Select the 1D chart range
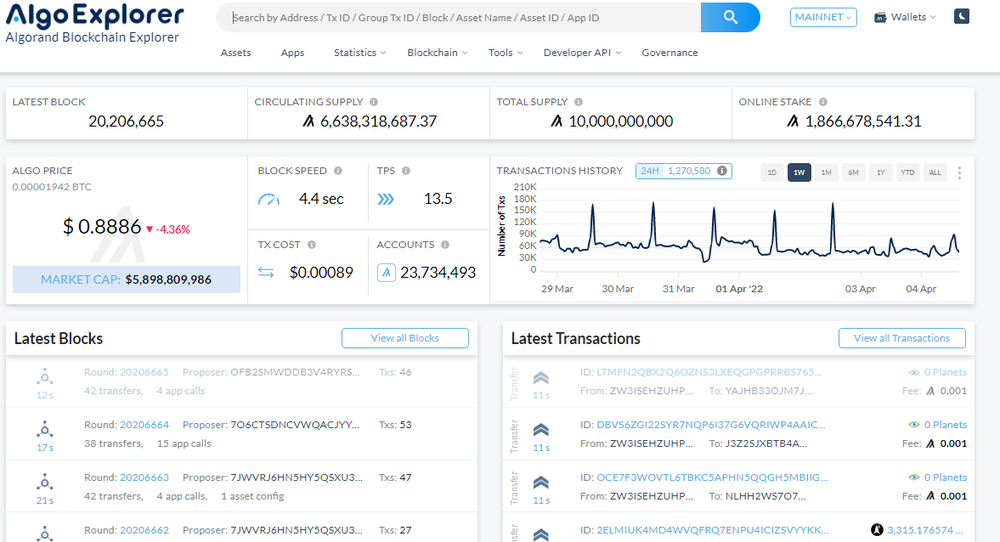The height and width of the screenshot is (542, 1000). pos(772,173)
